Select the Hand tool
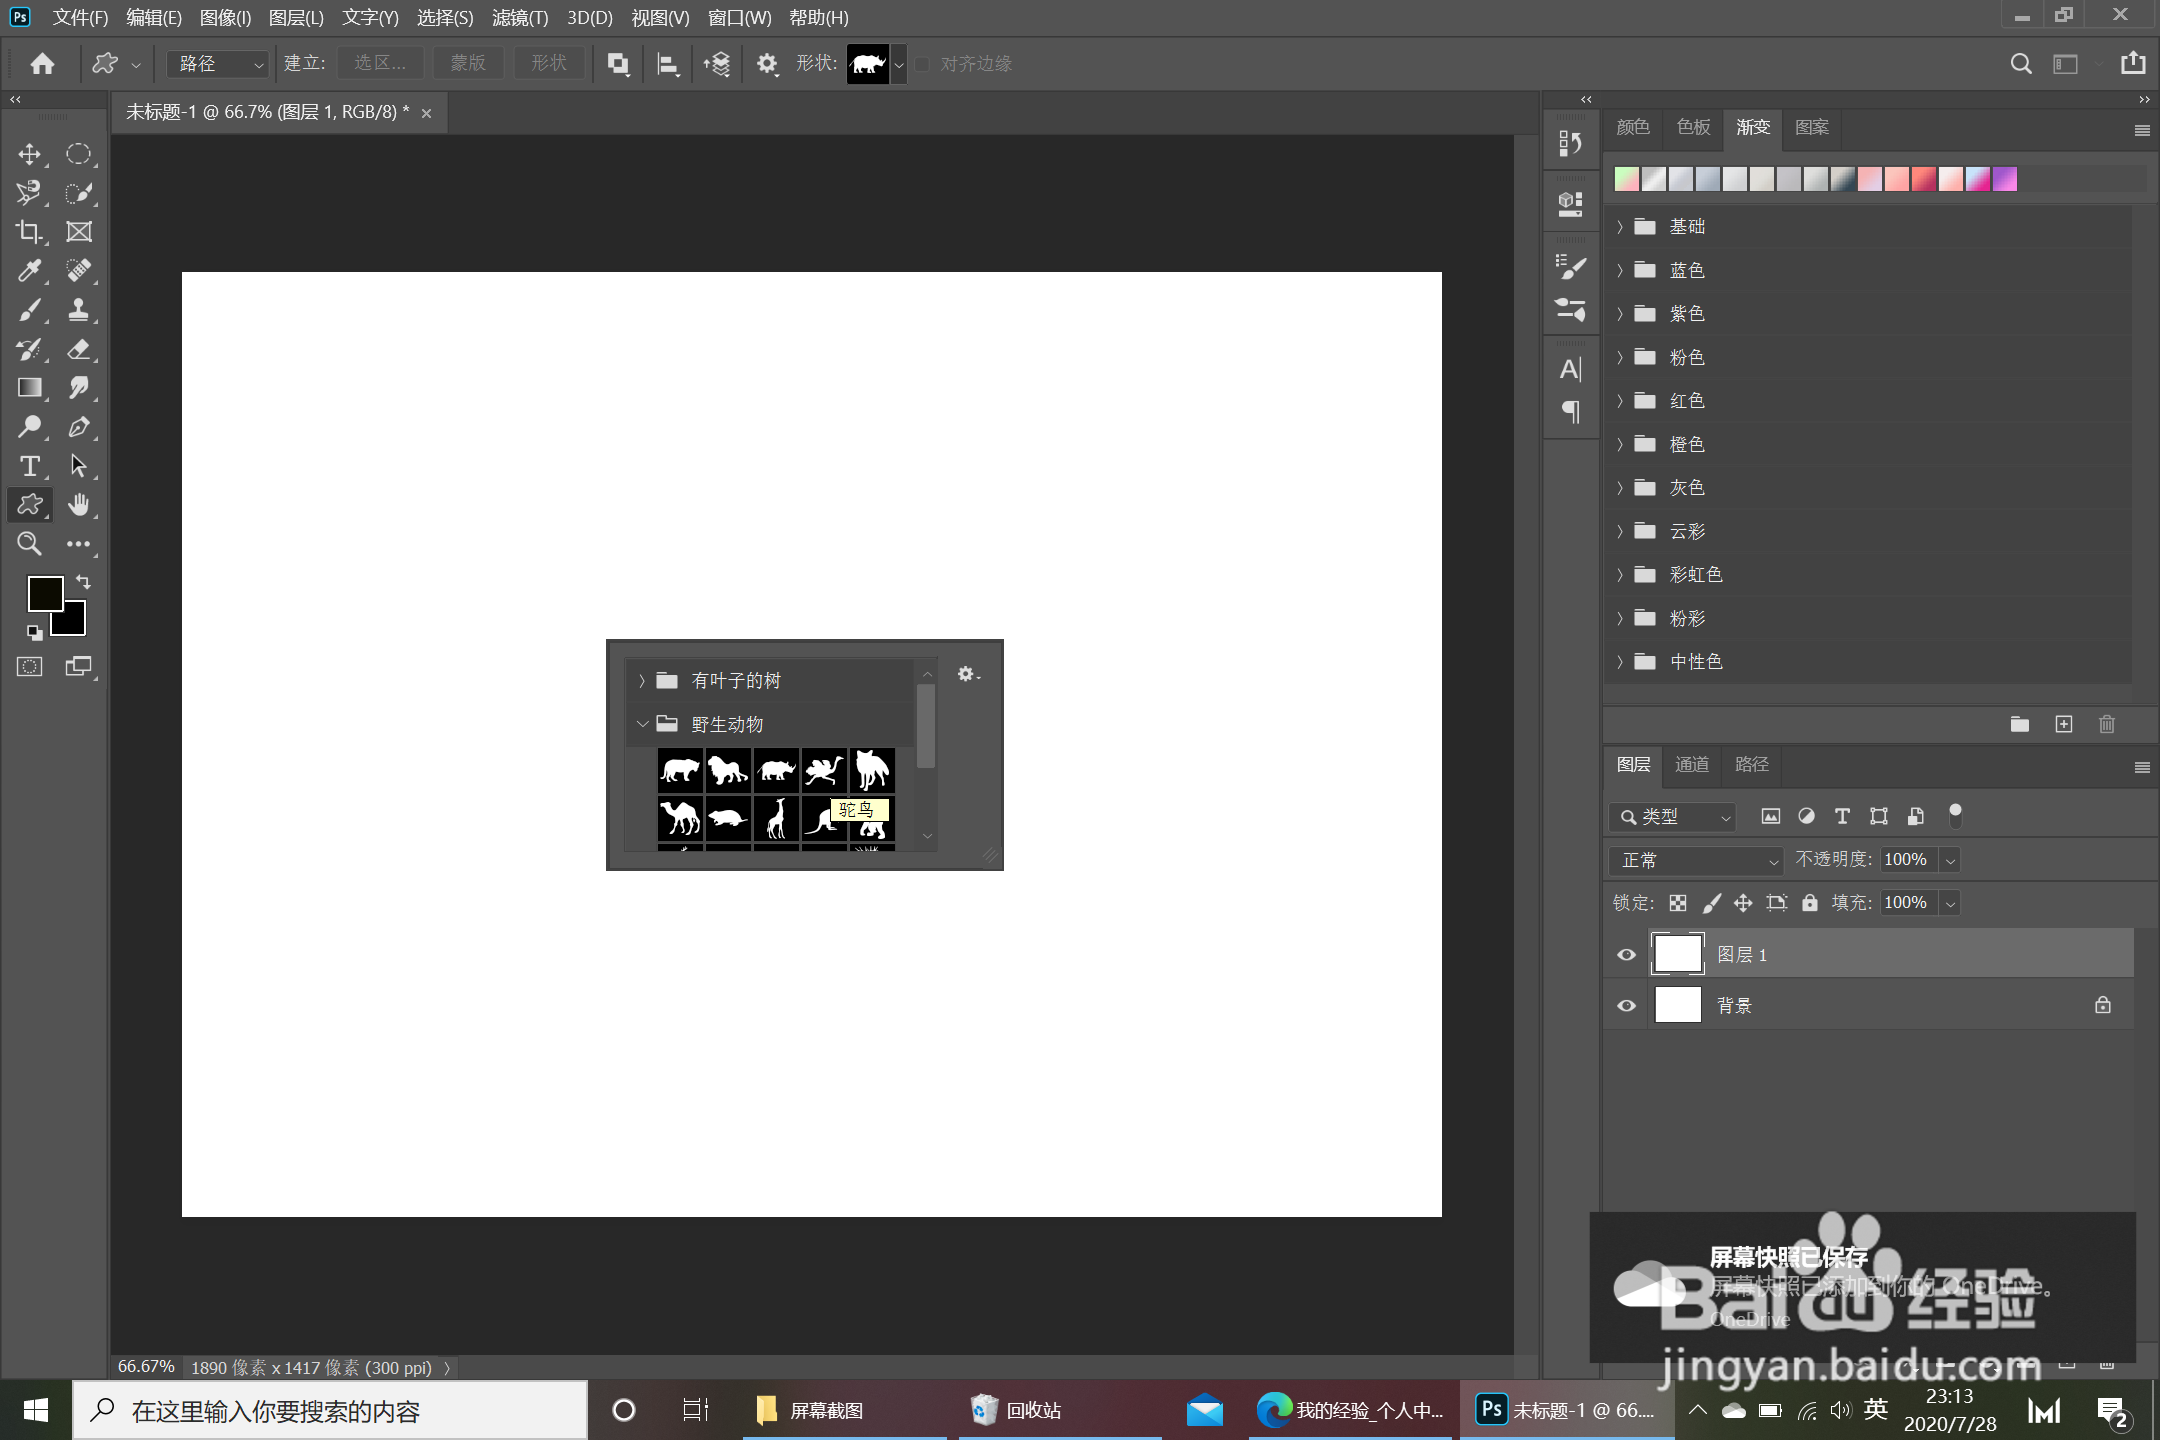Image resolution: width=2160 pixels, height=1440 pixels. click(x=79, y=505)
